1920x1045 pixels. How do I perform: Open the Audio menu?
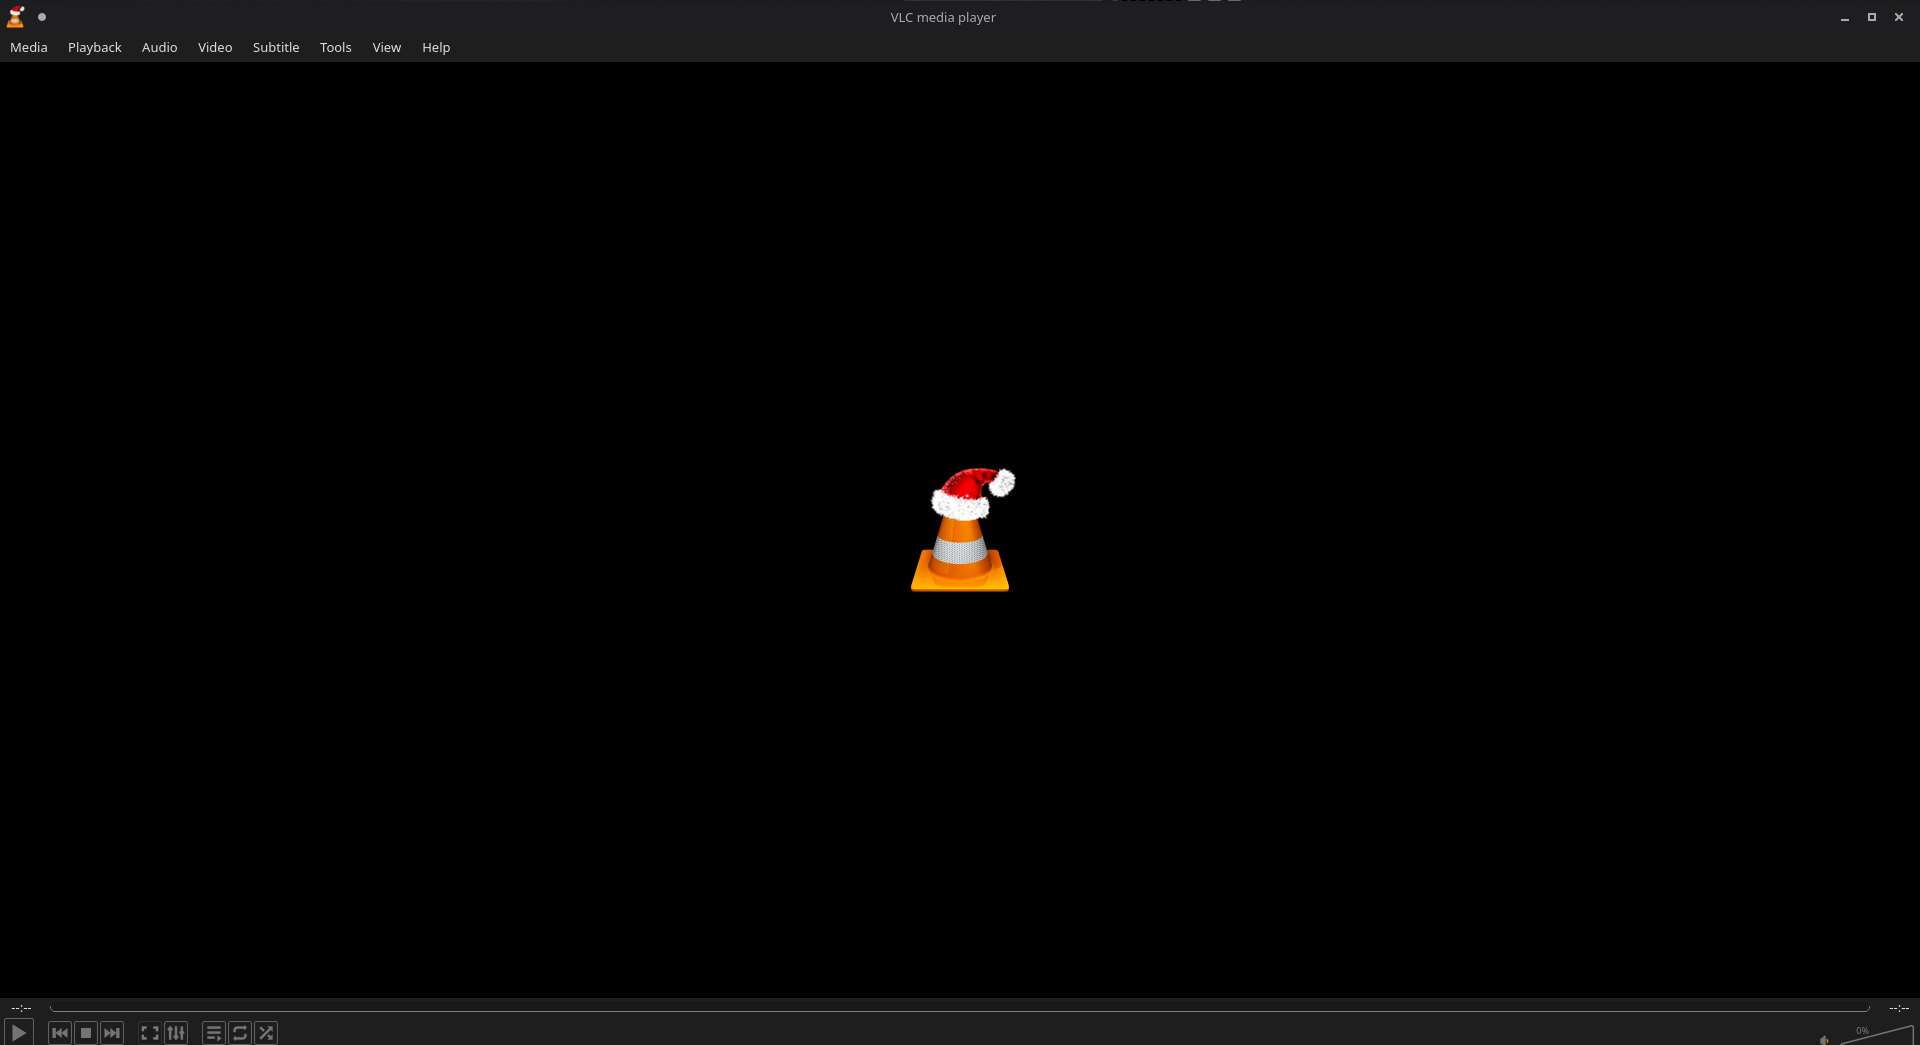[x=160, y=47]
